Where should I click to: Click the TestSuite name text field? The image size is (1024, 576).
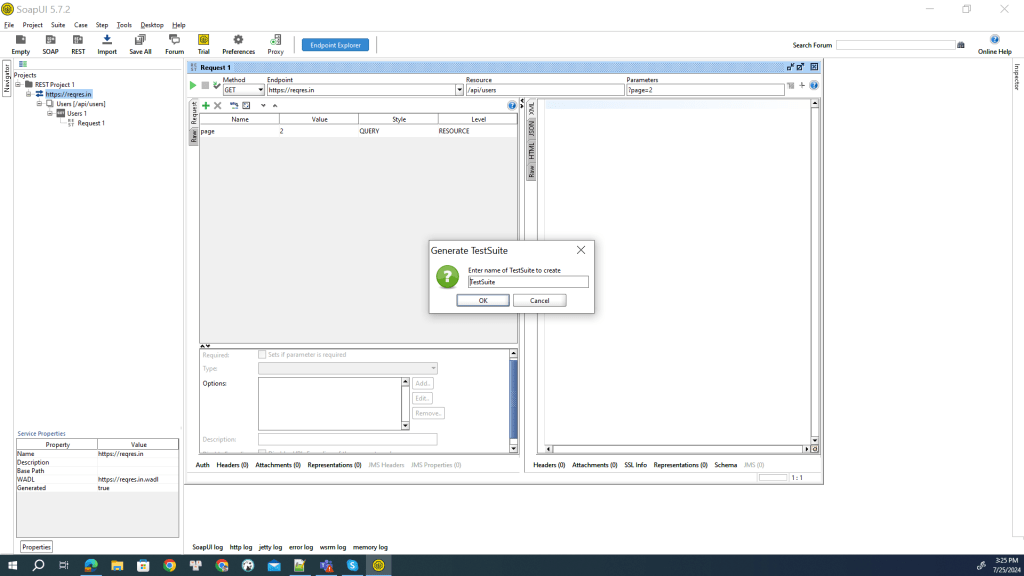[528, 282]
